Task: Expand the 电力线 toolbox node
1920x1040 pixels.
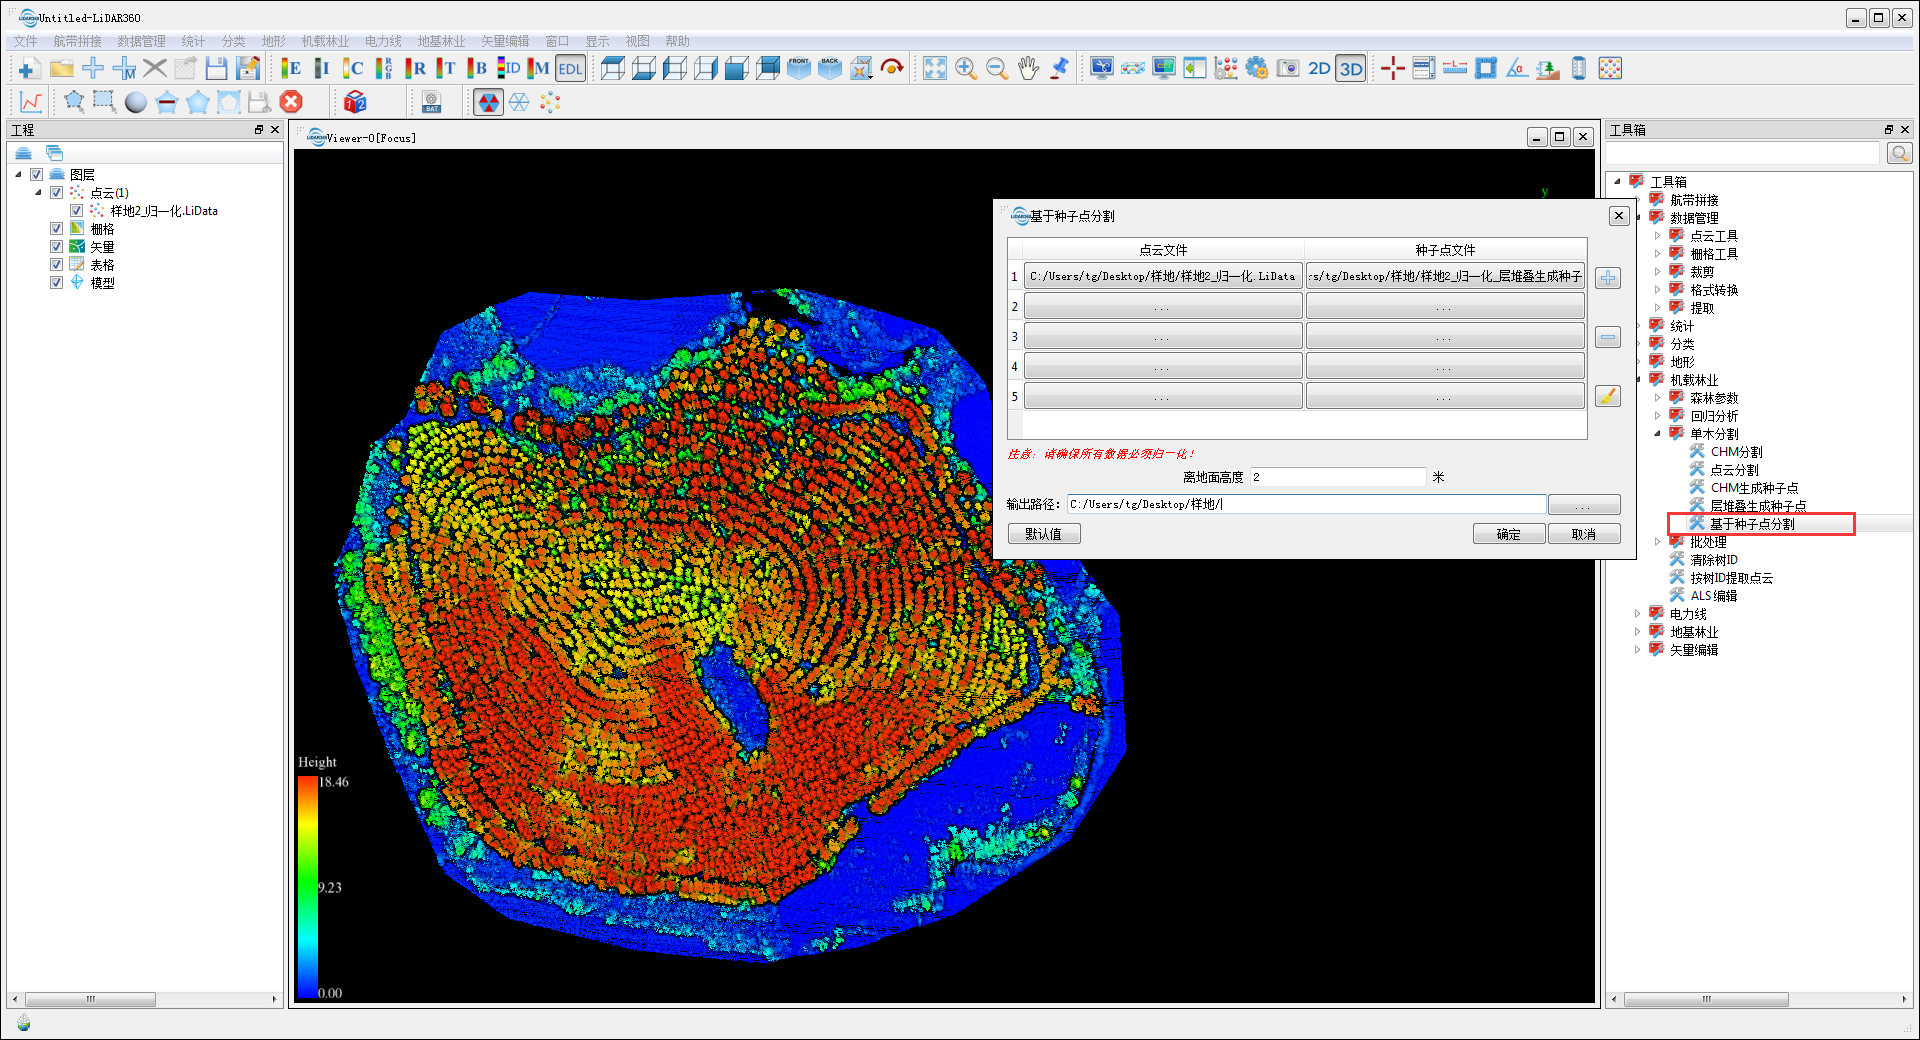Action: (x=1637, y=614)
